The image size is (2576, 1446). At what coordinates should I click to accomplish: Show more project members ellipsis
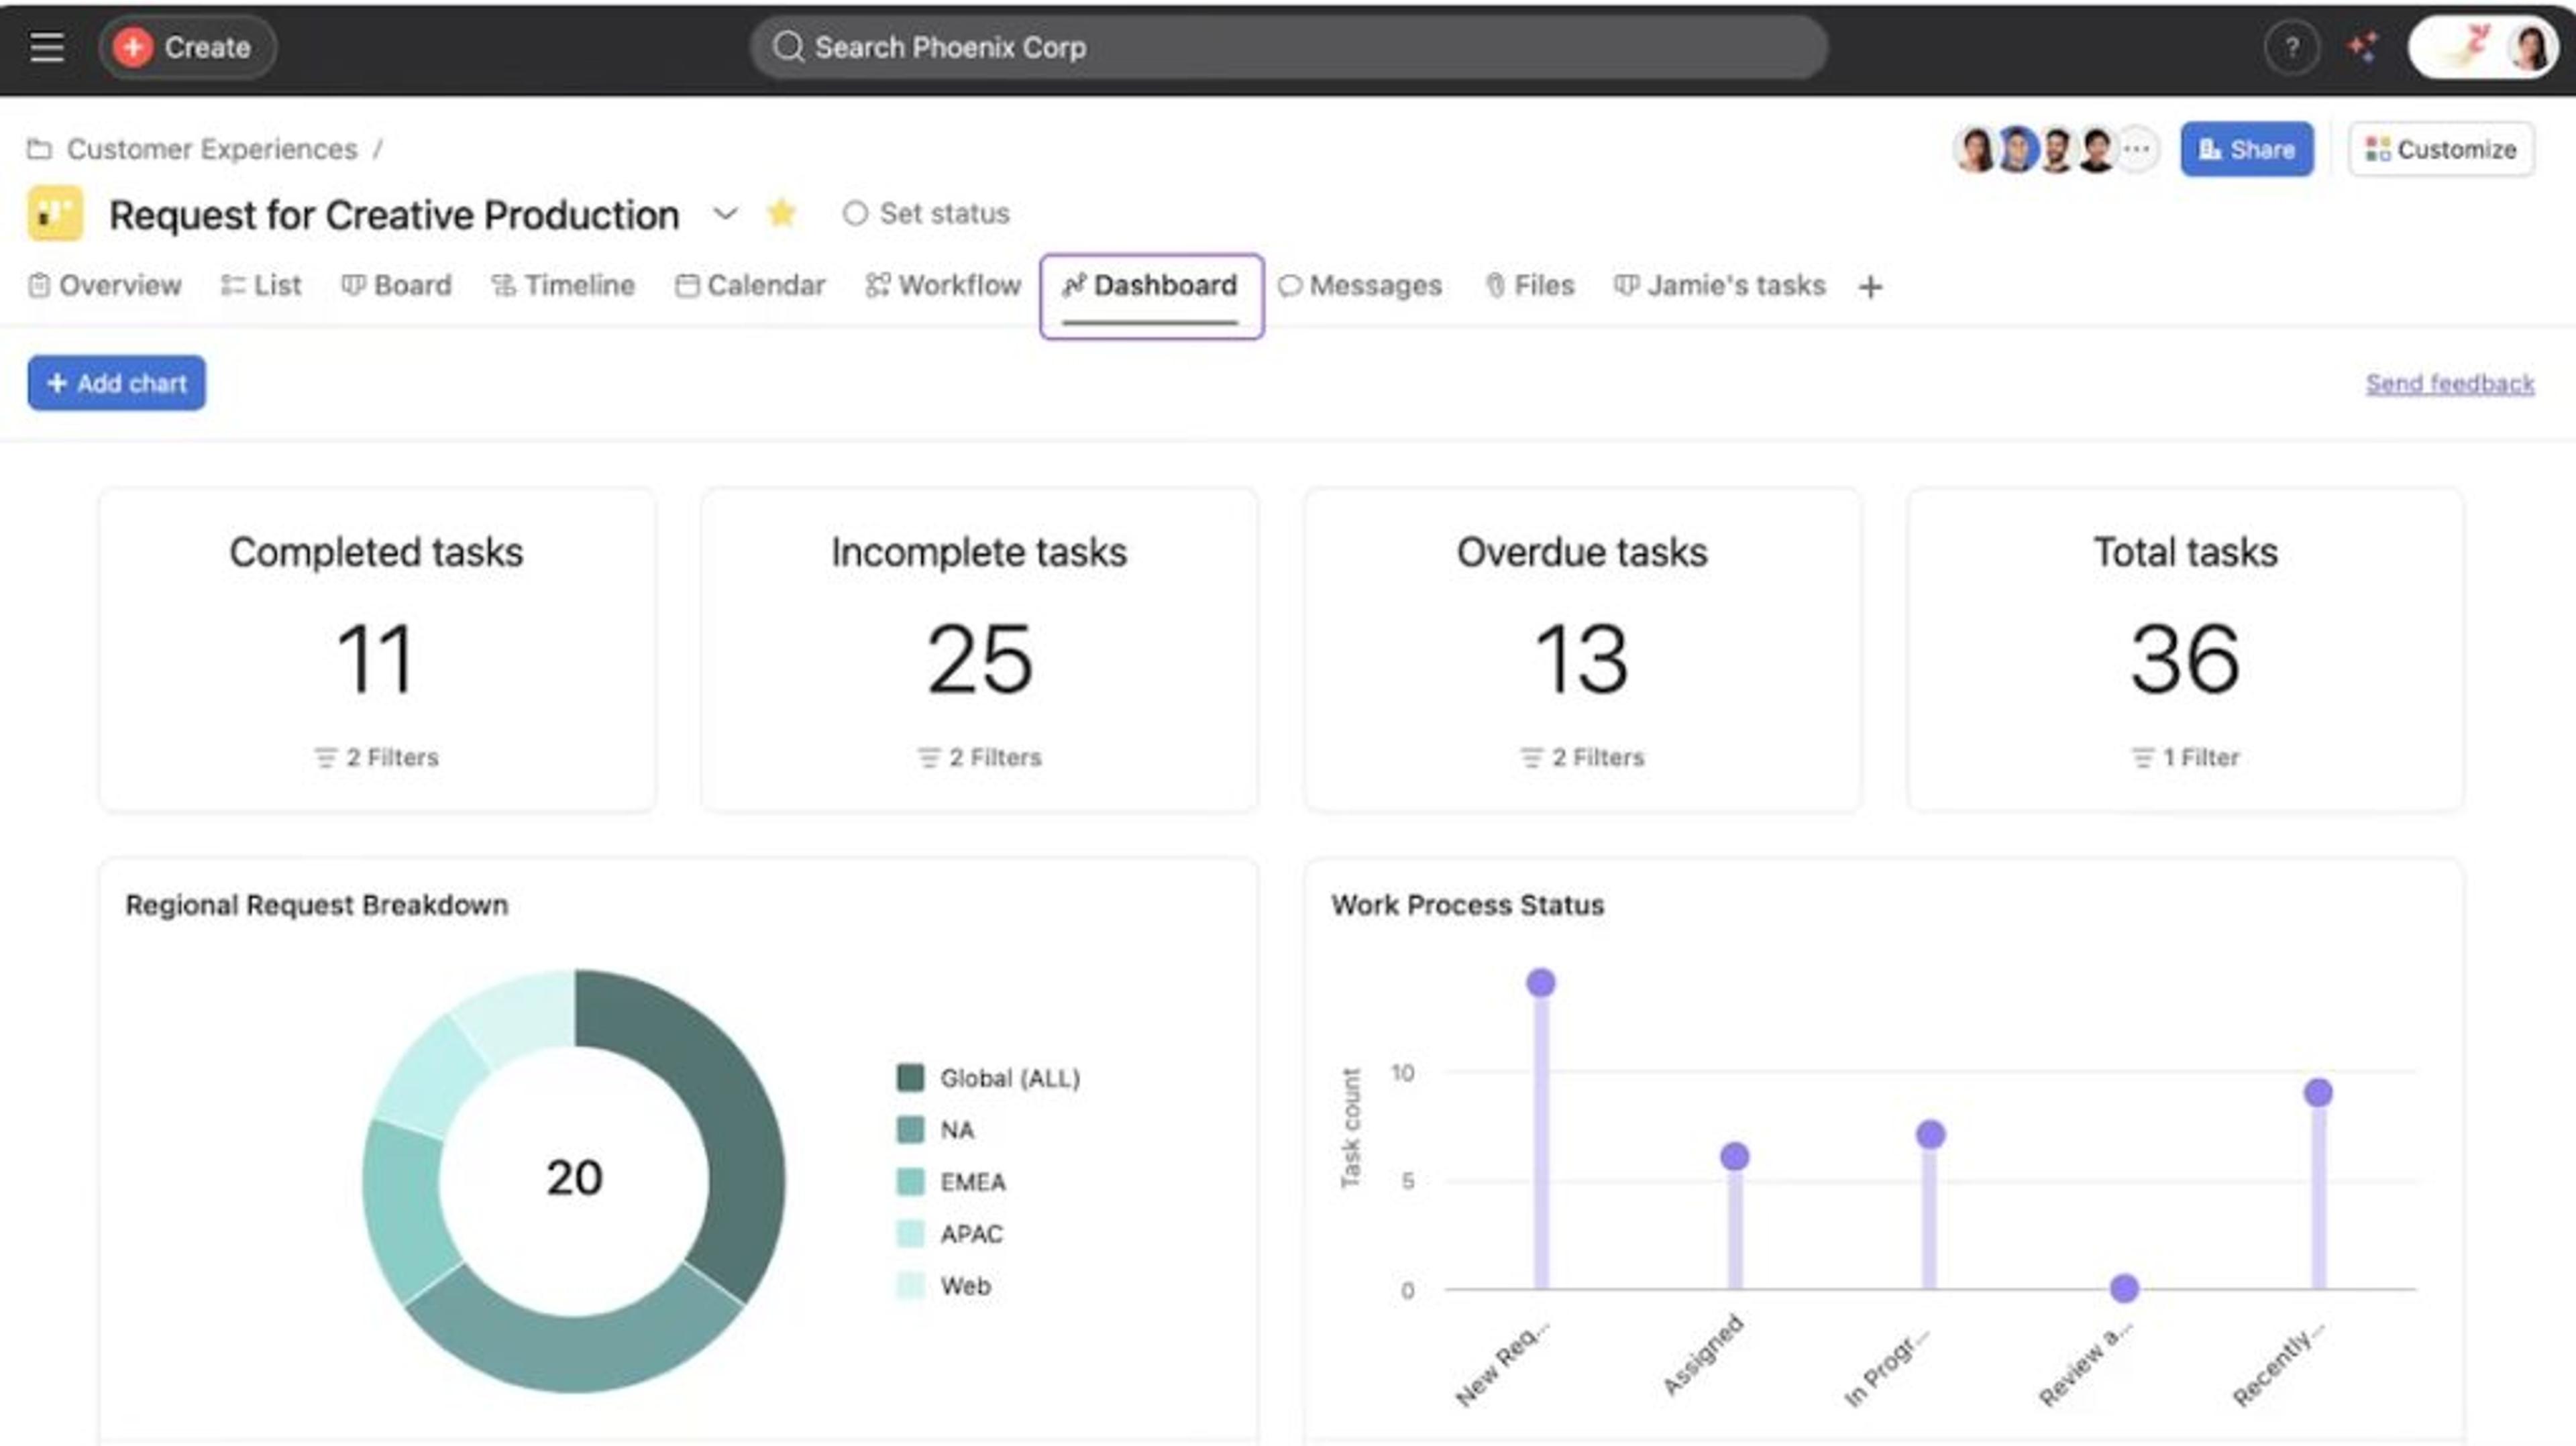2137,149
